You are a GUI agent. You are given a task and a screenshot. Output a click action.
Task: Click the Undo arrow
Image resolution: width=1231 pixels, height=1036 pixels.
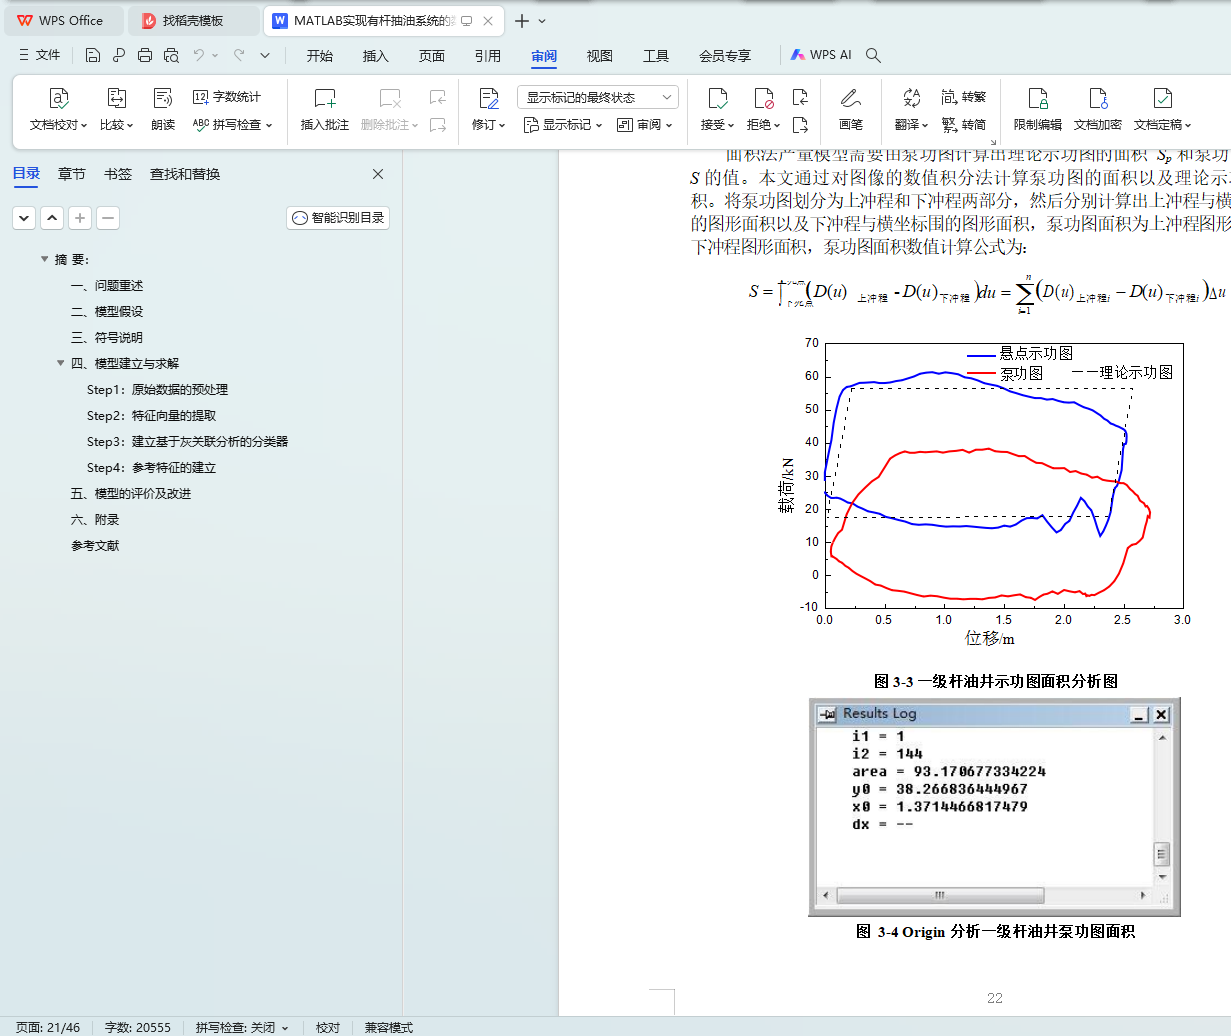point(199,55)
